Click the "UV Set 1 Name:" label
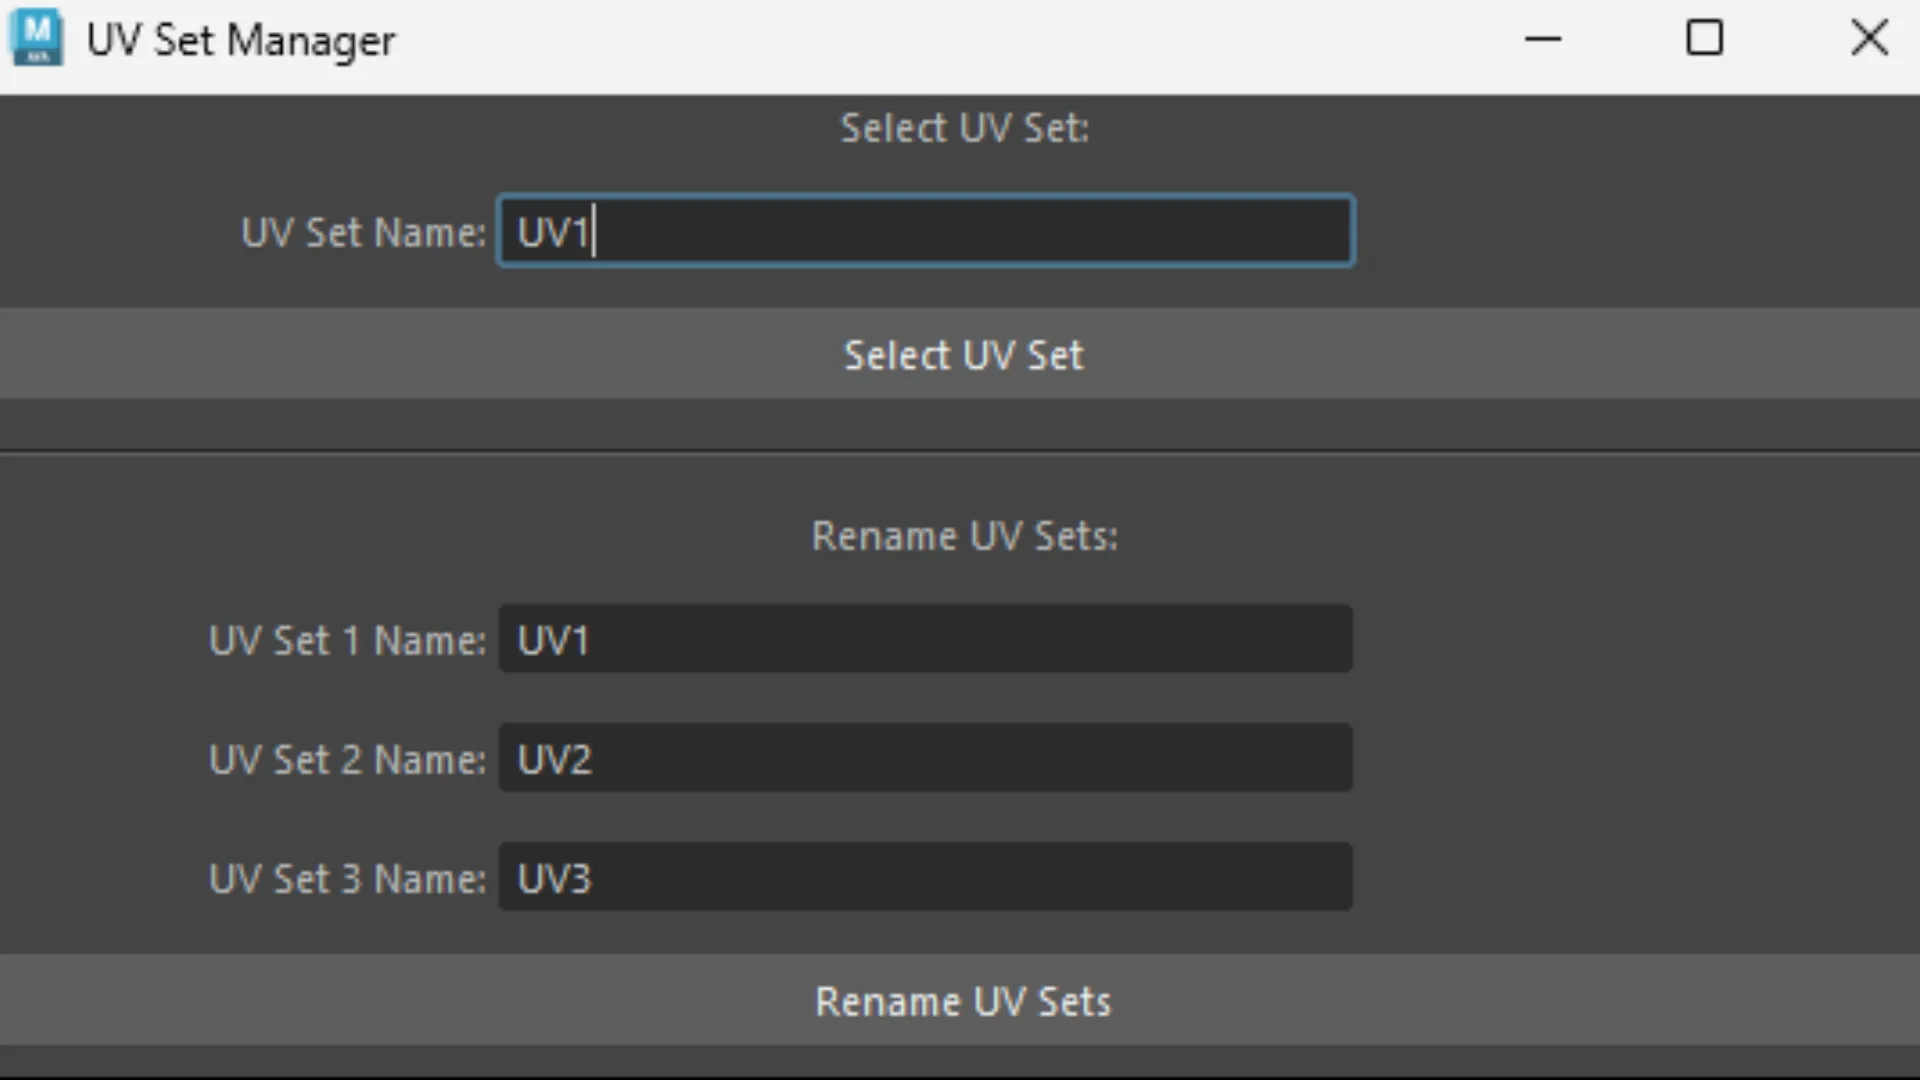Viewport: 1920px width, 1080px height. pos(347,641)
